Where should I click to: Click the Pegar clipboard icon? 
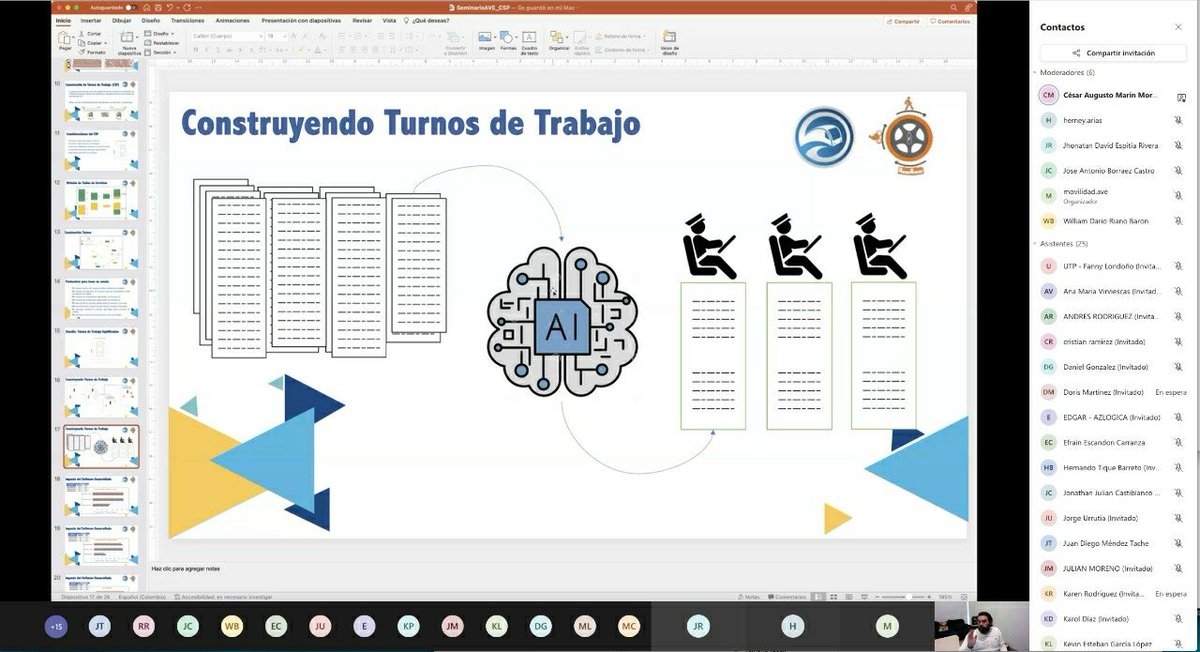click(65, 40)
